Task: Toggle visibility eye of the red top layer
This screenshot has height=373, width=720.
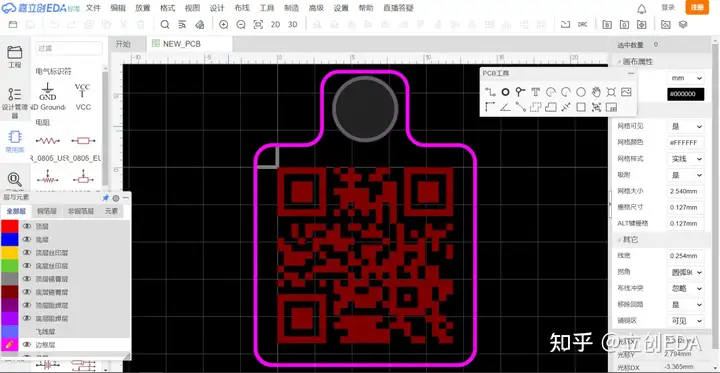Action: (27, 226)
